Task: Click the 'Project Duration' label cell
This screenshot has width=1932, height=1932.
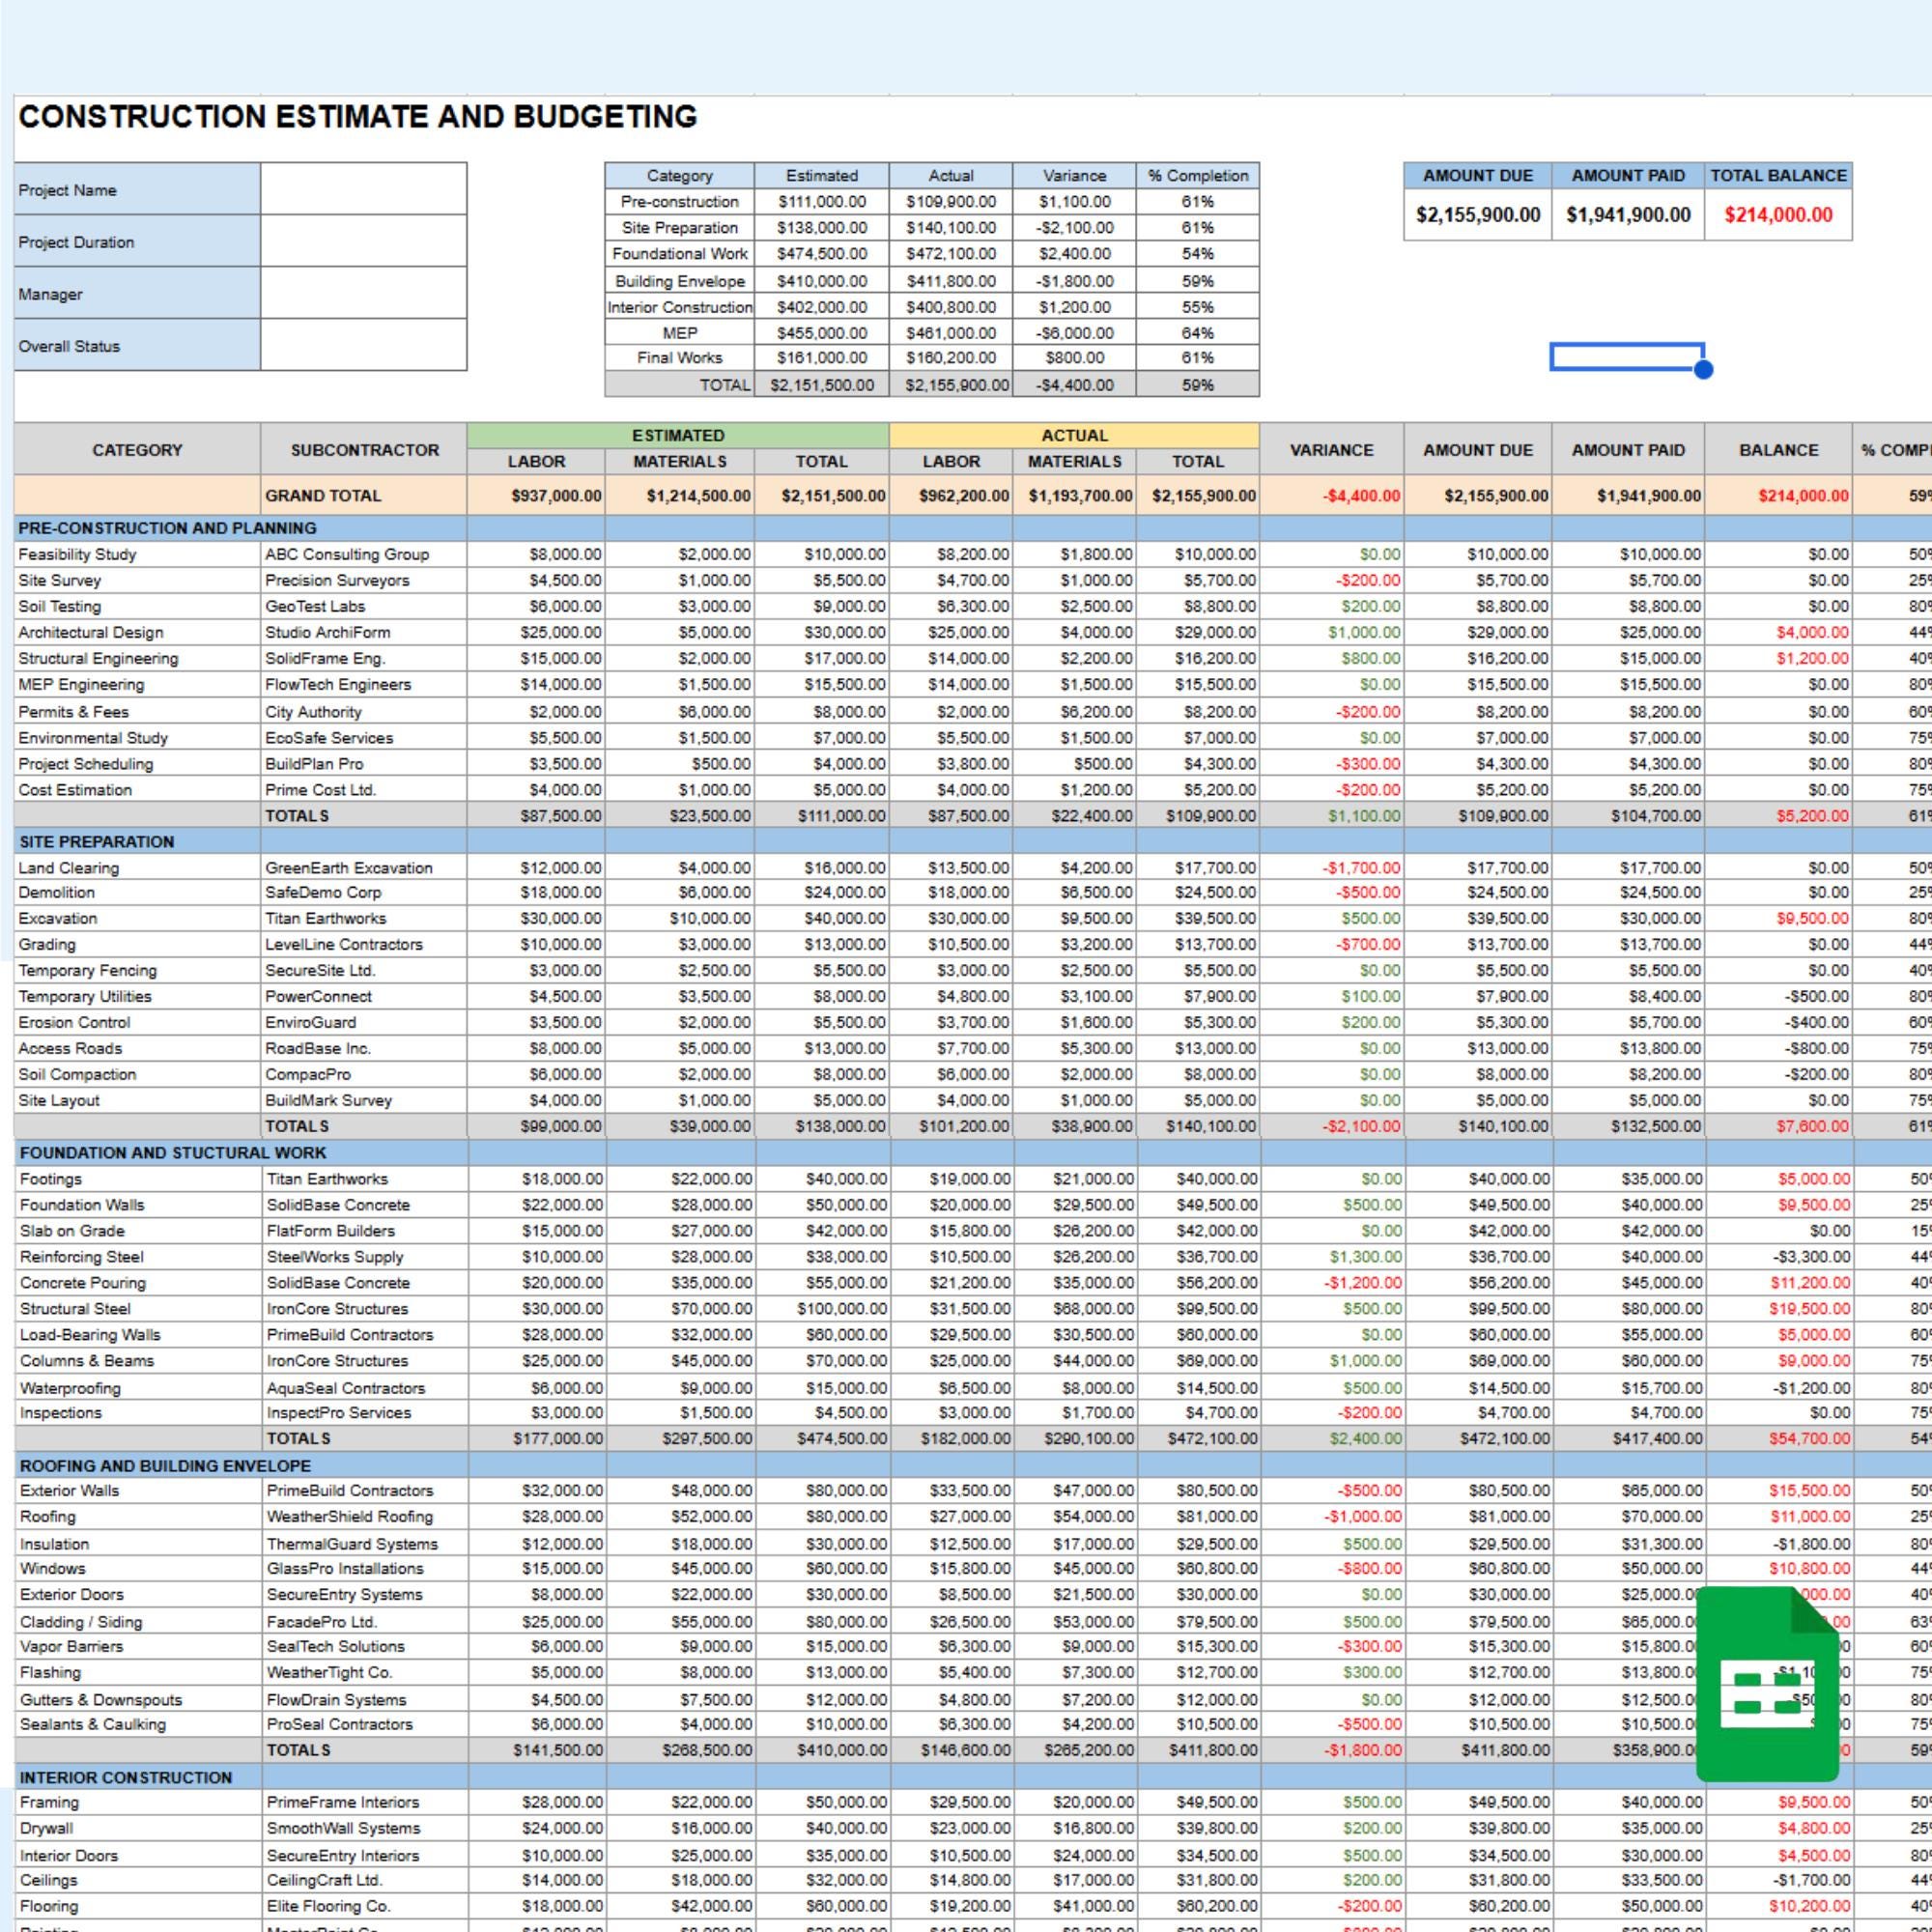Action: point(138,242)
